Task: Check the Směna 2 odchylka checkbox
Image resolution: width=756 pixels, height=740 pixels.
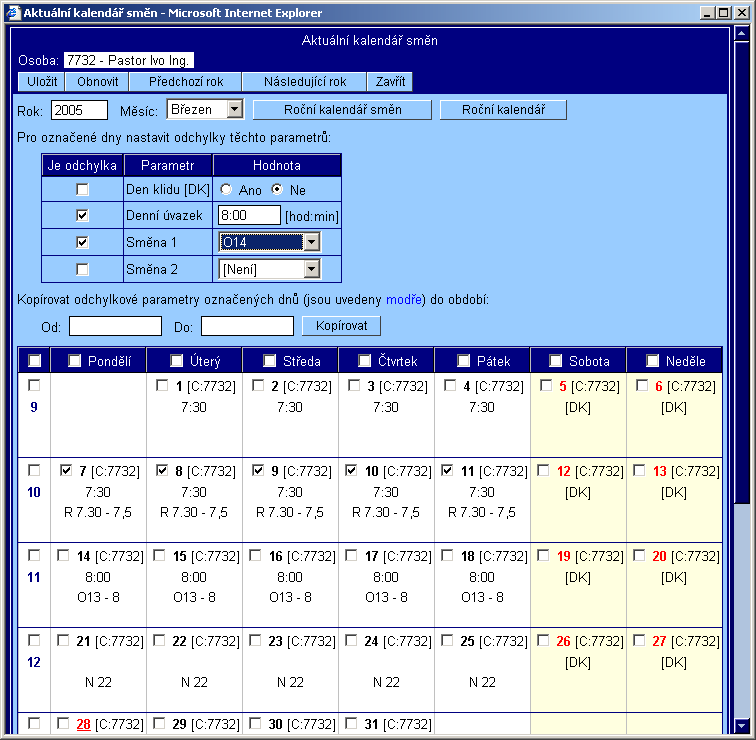Action: 82,269
